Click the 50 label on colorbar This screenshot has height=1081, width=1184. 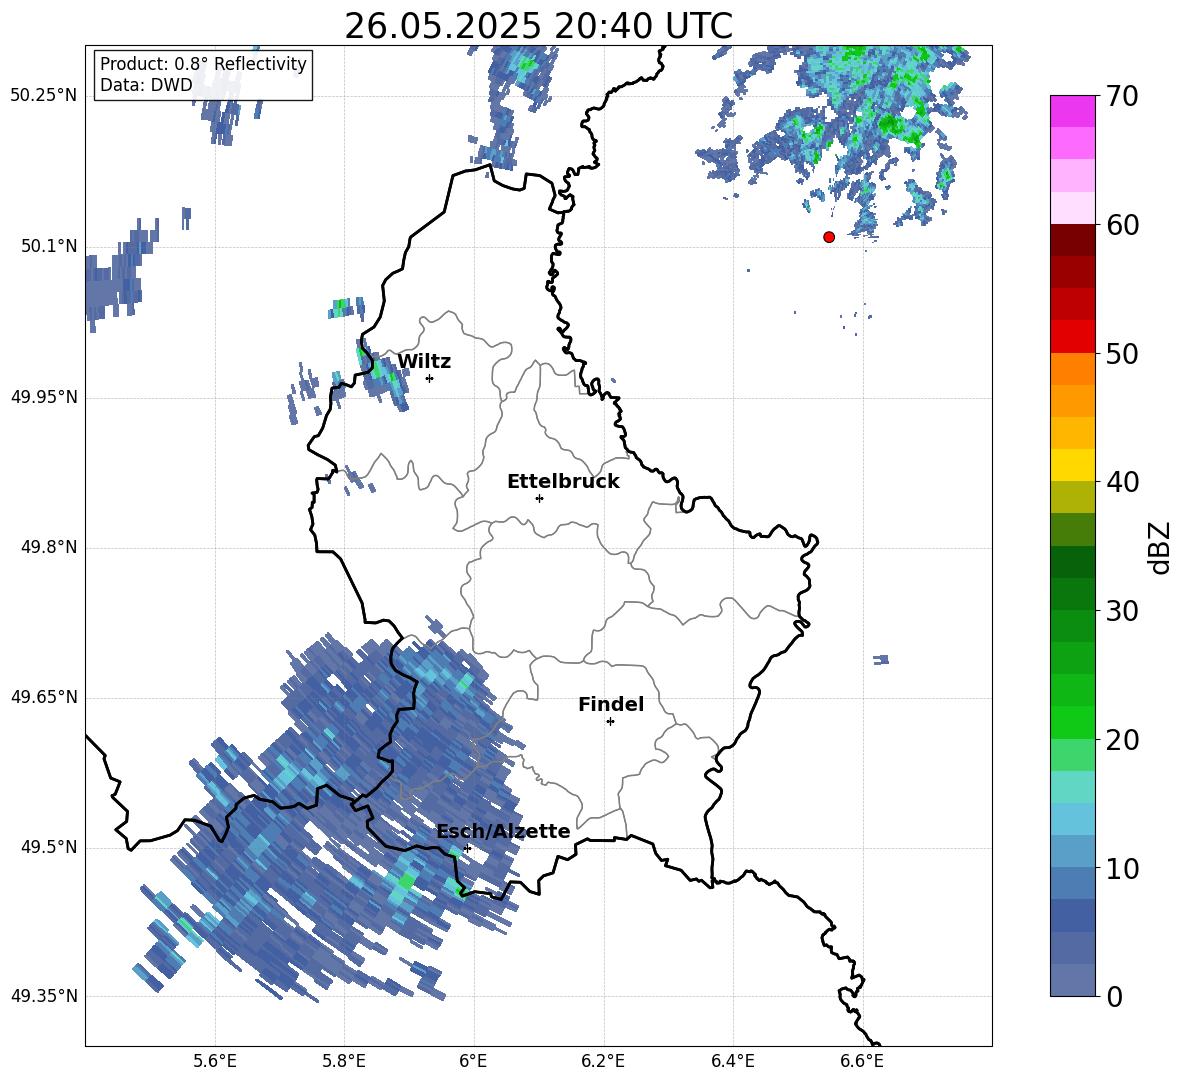point(1122,354)
